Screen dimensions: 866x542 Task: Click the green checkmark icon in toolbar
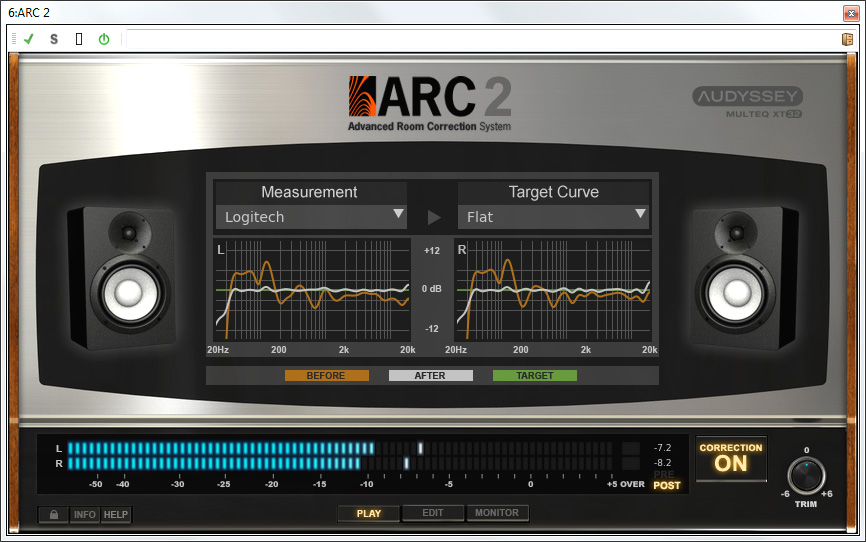click(29, 39)
